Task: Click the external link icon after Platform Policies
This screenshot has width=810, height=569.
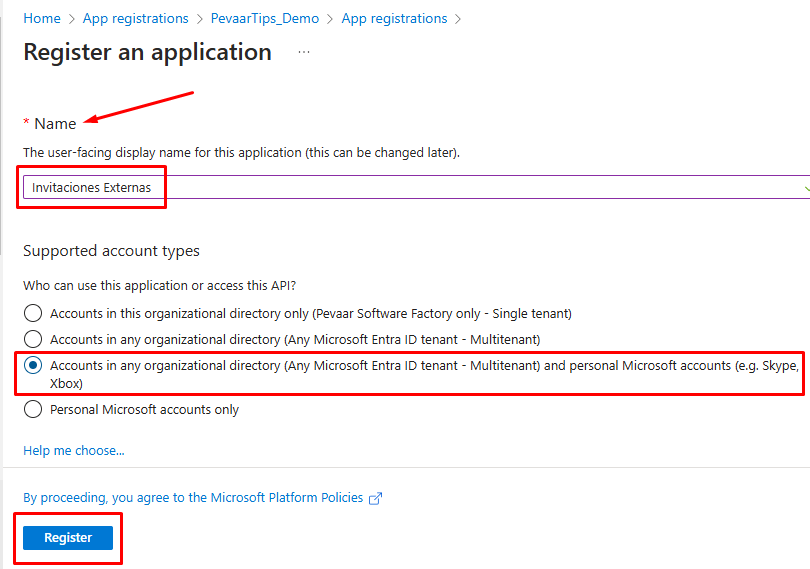Action: [376, 498]
